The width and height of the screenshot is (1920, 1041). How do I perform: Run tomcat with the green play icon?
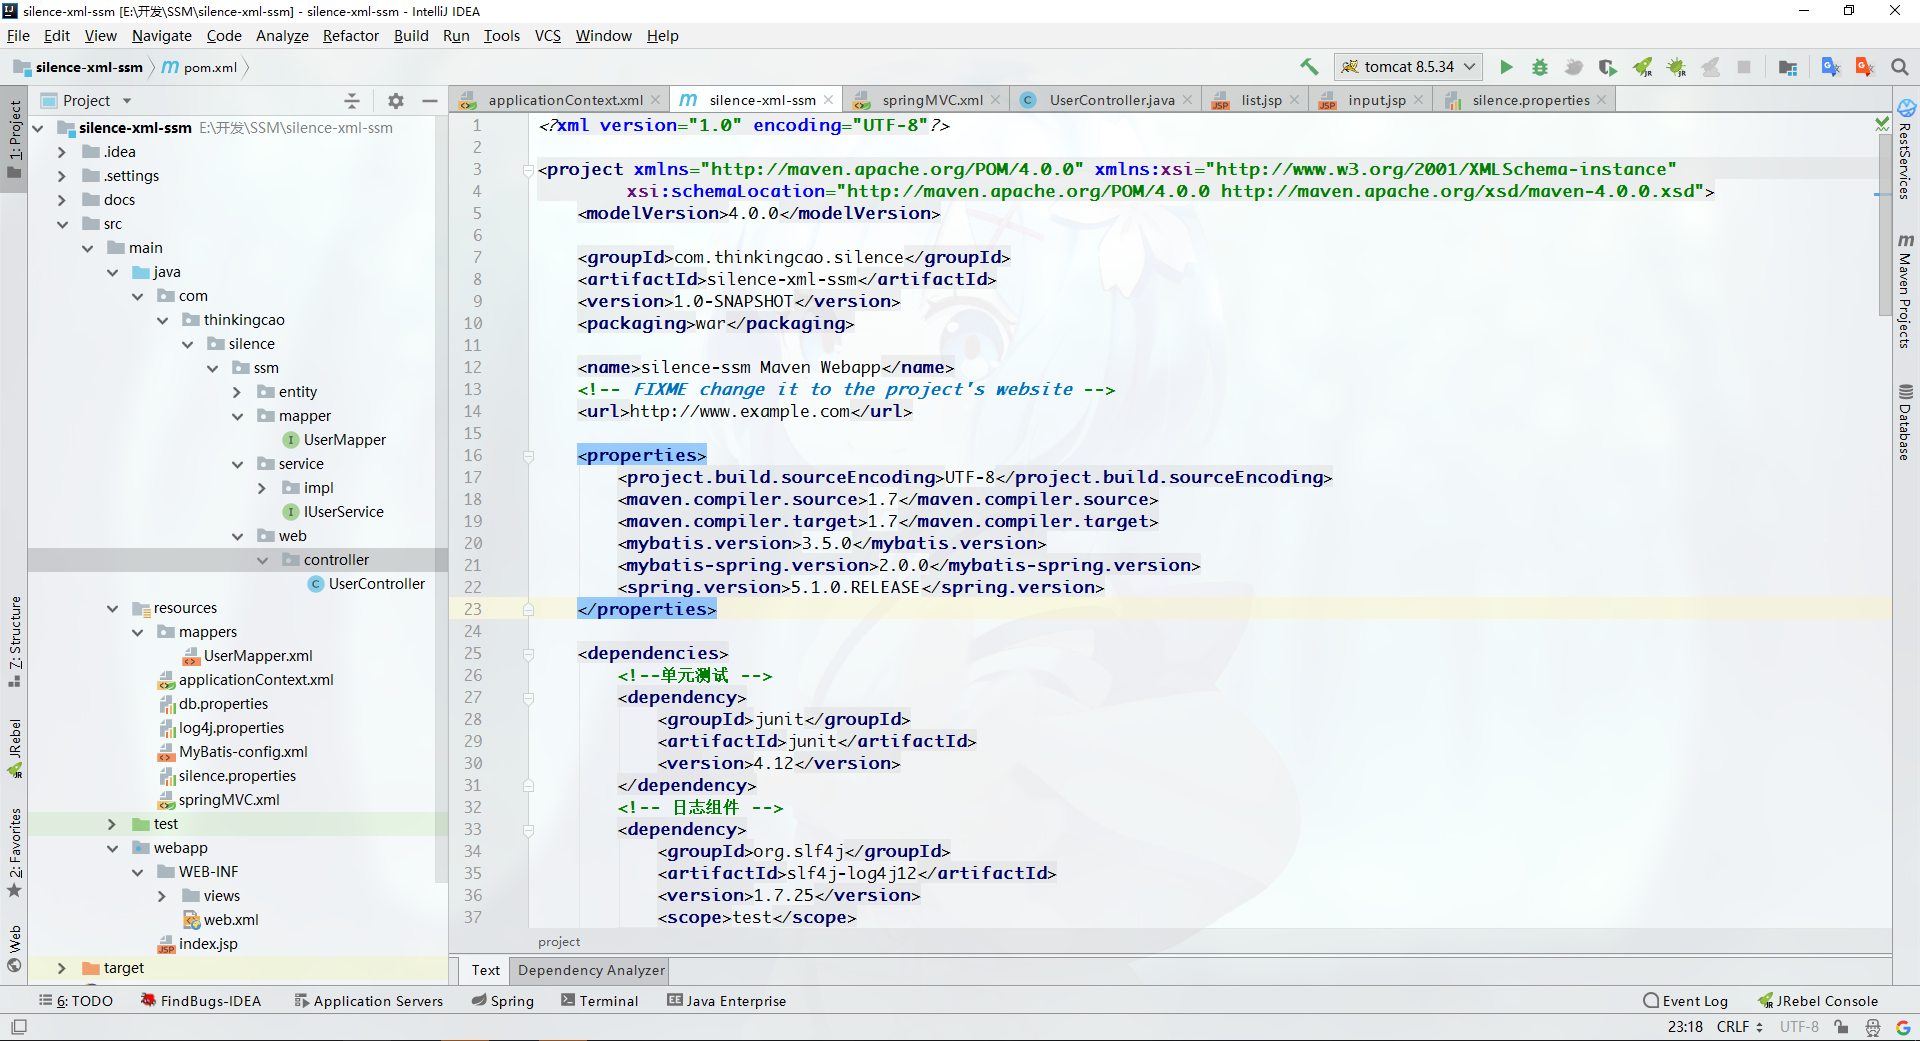tap(1506, 67)
